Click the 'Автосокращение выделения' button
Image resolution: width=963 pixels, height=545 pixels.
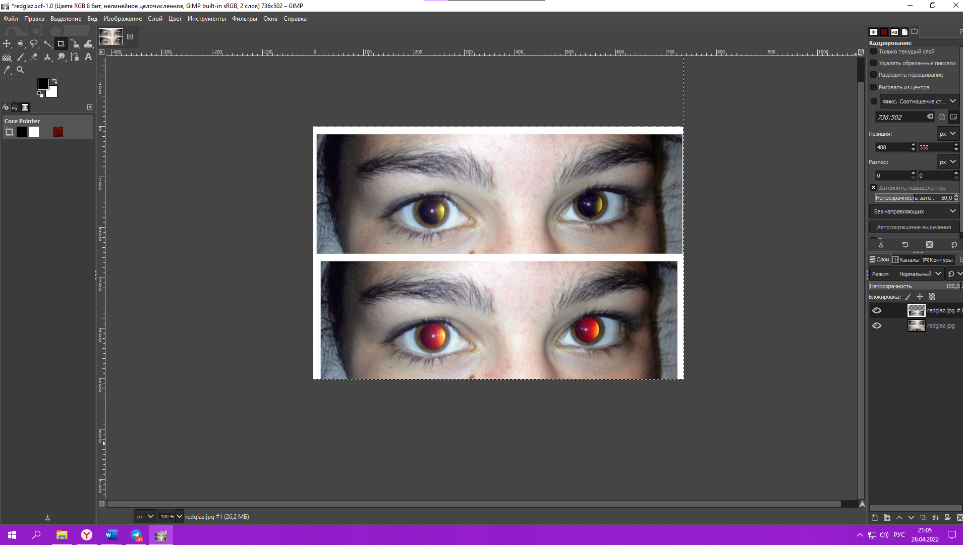(x=914, y=227)
